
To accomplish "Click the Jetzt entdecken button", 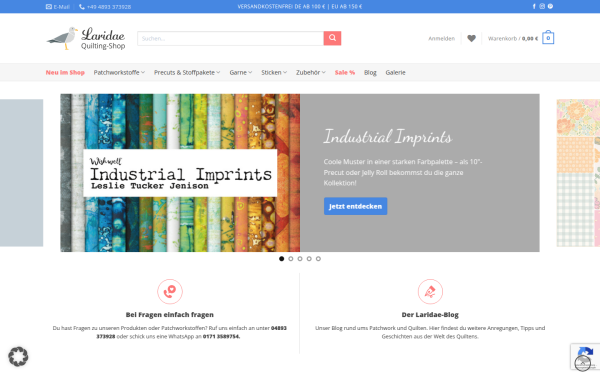I will click(x=355, y=206).
